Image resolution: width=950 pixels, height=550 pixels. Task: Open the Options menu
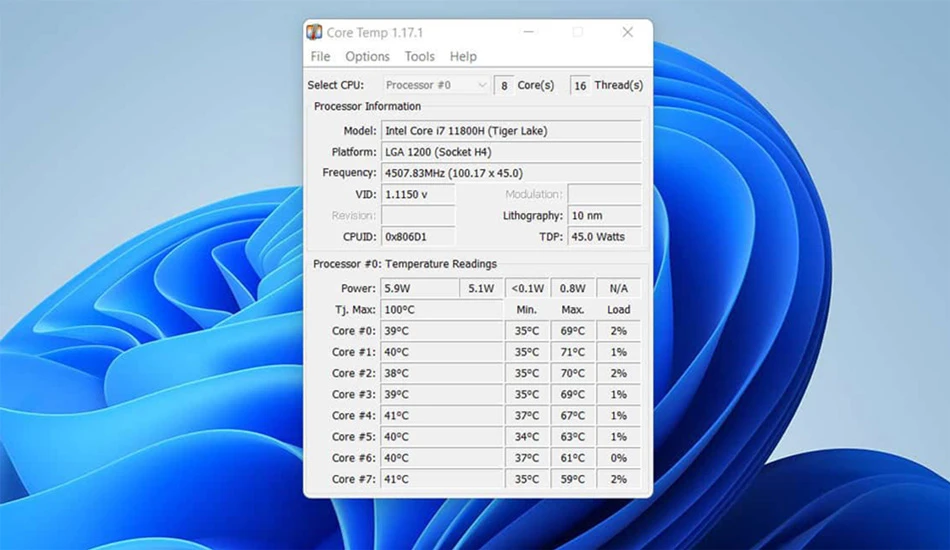point(367,56)
